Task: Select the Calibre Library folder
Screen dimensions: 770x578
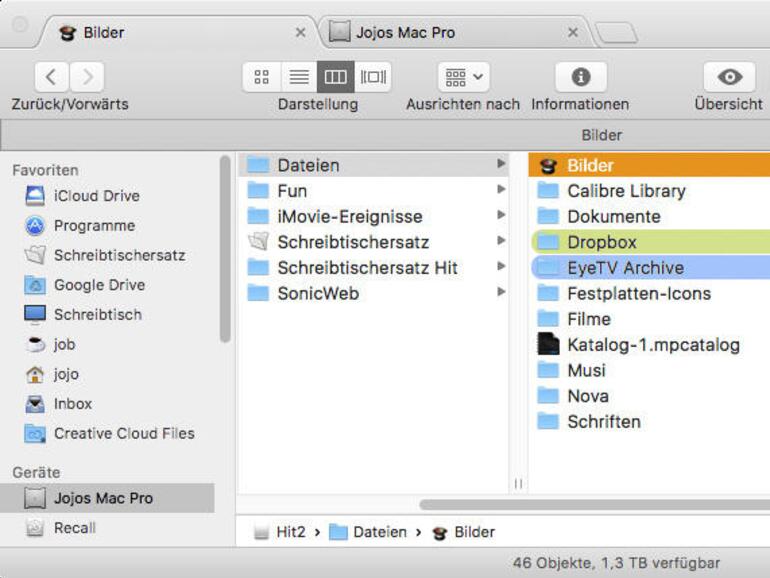Action: pyautogui.click(x=649, y=191)
